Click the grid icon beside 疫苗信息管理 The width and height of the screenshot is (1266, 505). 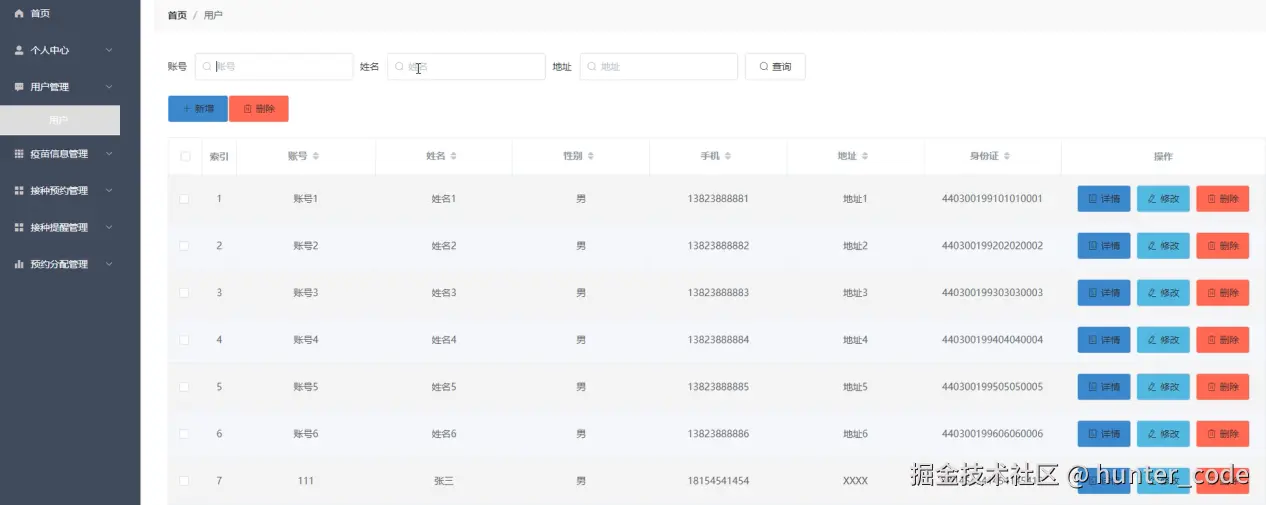point(19,154)
